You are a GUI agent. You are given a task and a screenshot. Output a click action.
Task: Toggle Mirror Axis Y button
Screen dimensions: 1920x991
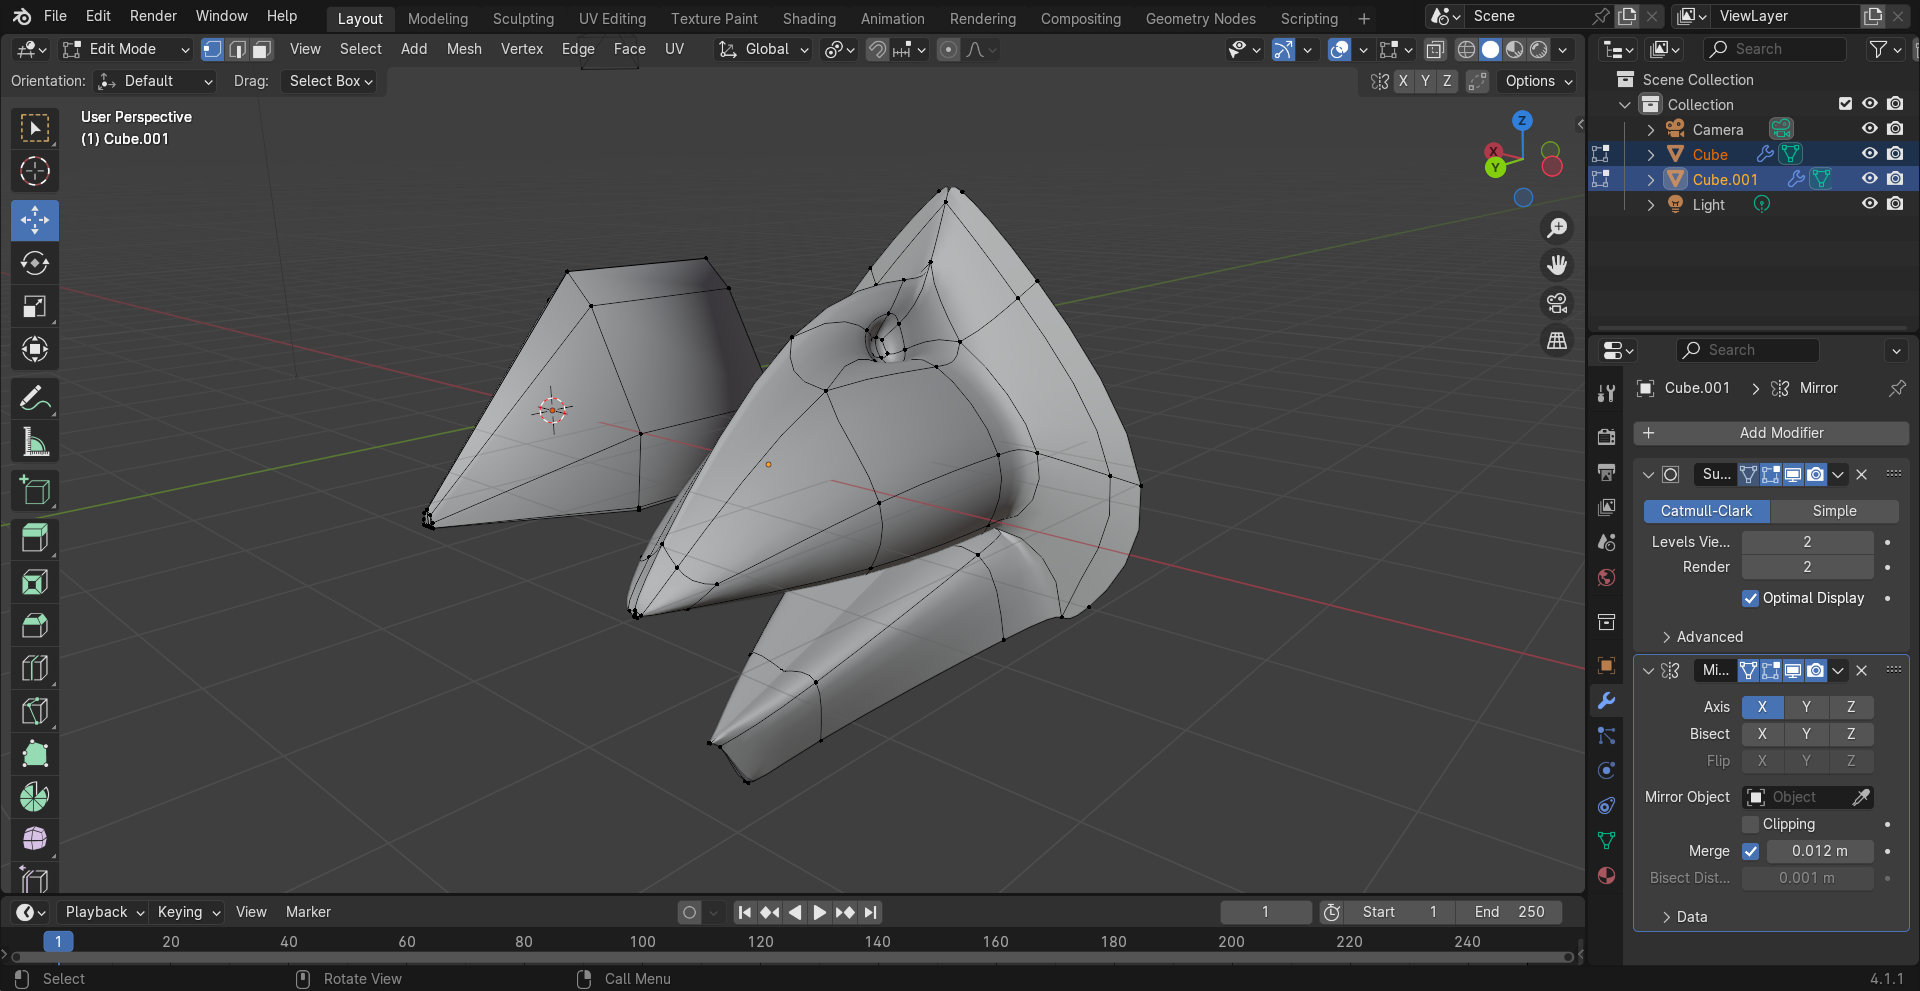[x=1806, y=707]
